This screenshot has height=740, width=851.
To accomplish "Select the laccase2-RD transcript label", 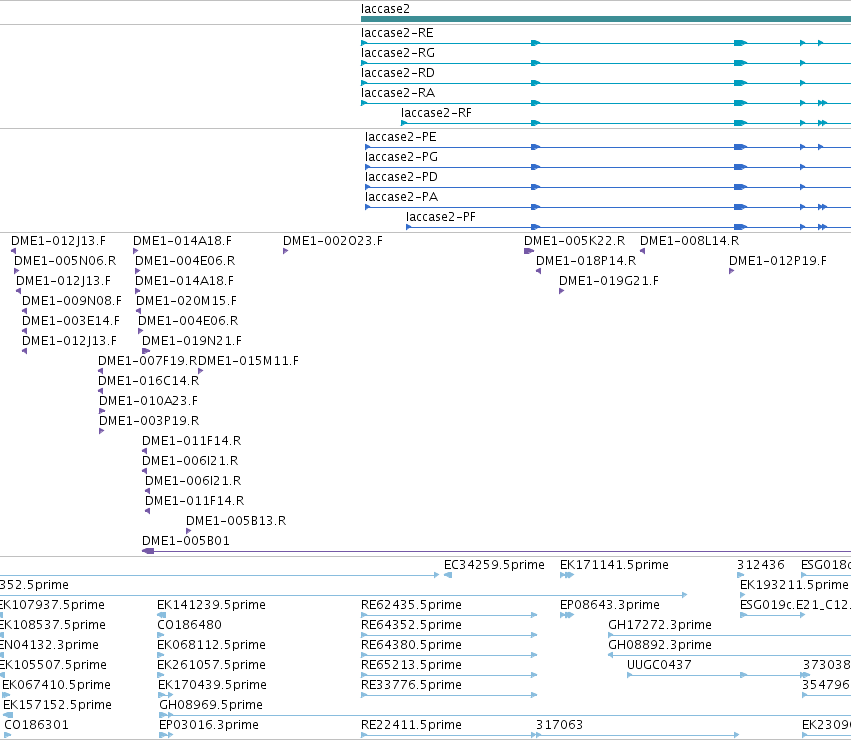I will 398,73.
